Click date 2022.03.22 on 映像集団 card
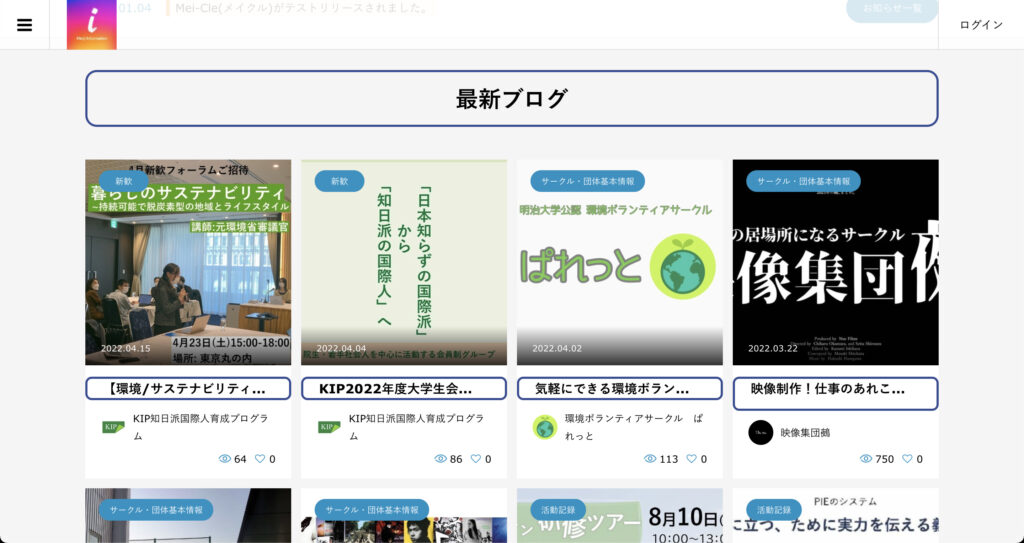 (x=773, y=348)
